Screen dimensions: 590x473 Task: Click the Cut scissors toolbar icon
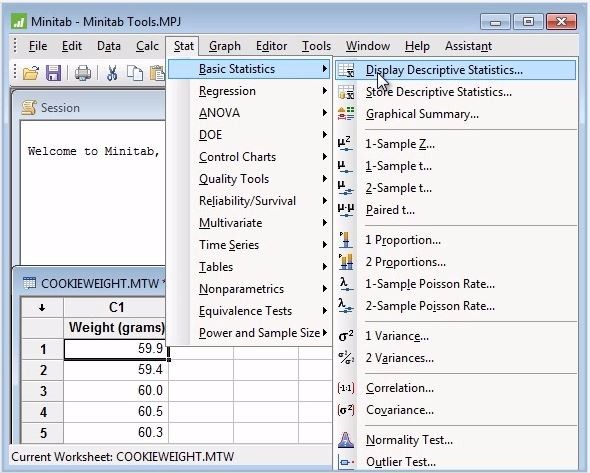[112, 73]
